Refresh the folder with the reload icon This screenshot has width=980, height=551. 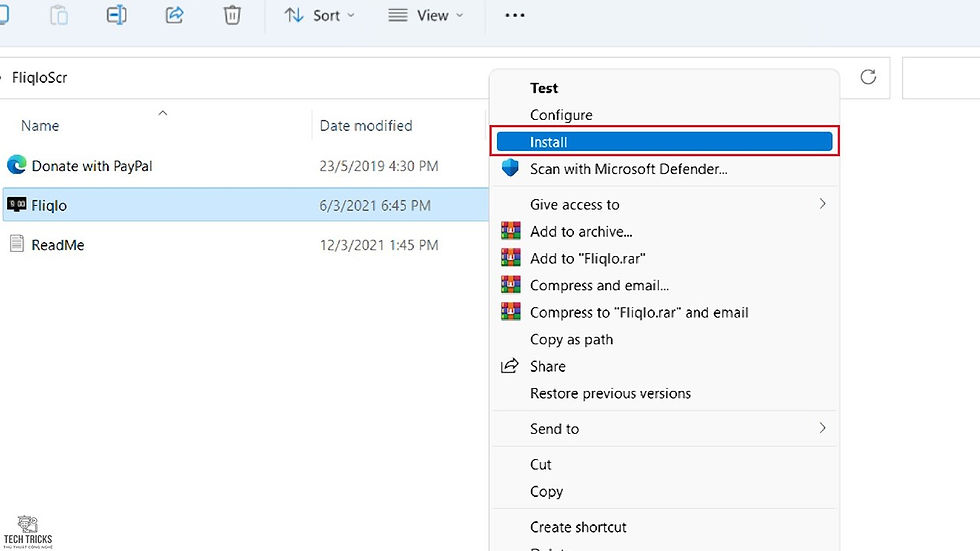coord(868,77)
